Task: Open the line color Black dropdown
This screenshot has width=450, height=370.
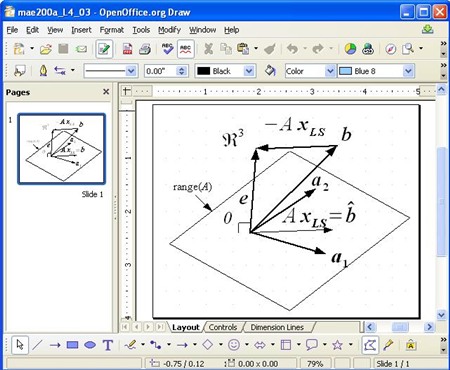Action: (x=249, y=71)
